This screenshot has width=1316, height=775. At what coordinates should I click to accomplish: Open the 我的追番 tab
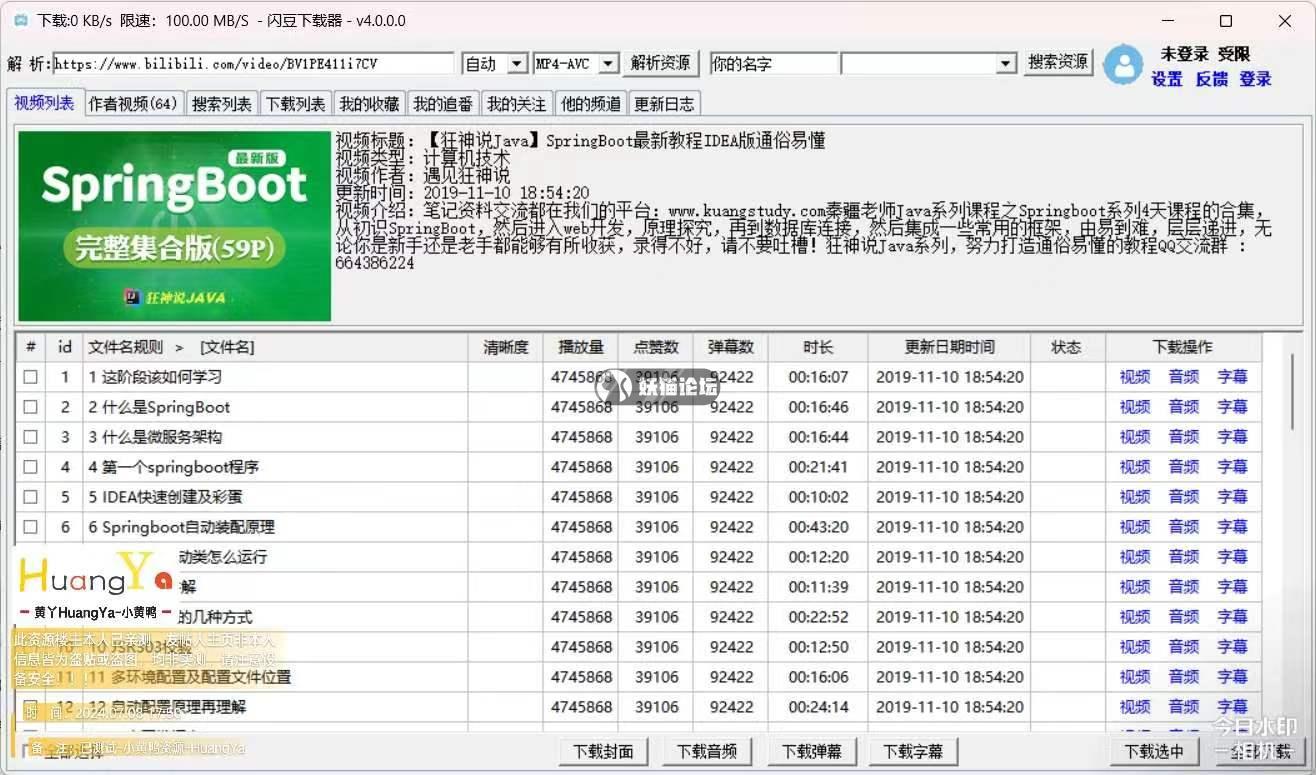pyautogui.click(x=443, y=103)
